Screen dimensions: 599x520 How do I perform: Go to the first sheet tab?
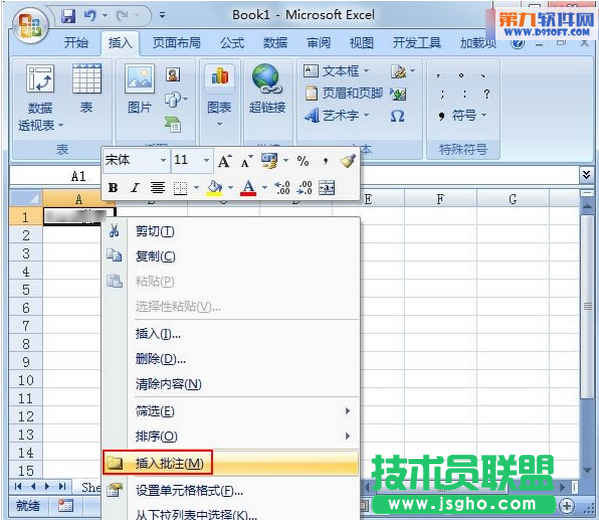pyautogui.click(x=18, y=486)
